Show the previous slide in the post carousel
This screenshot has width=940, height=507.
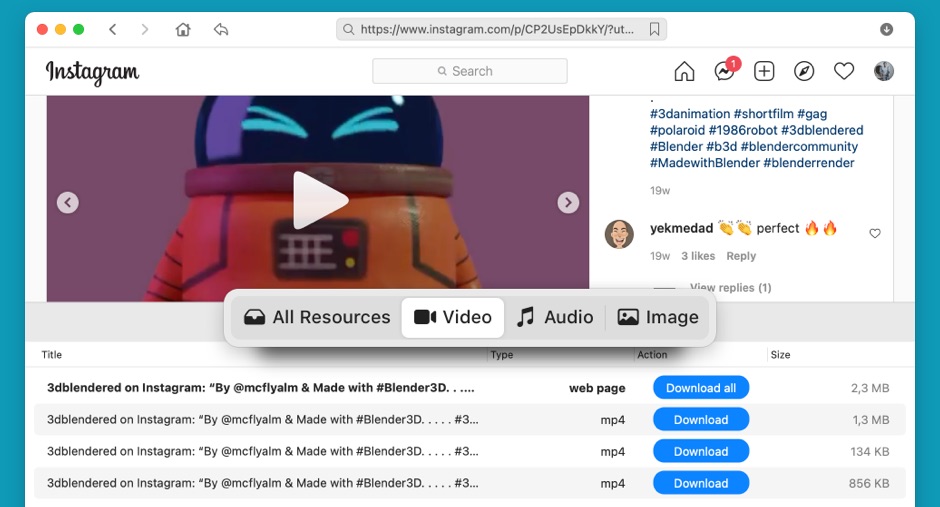tap(68, 203)
